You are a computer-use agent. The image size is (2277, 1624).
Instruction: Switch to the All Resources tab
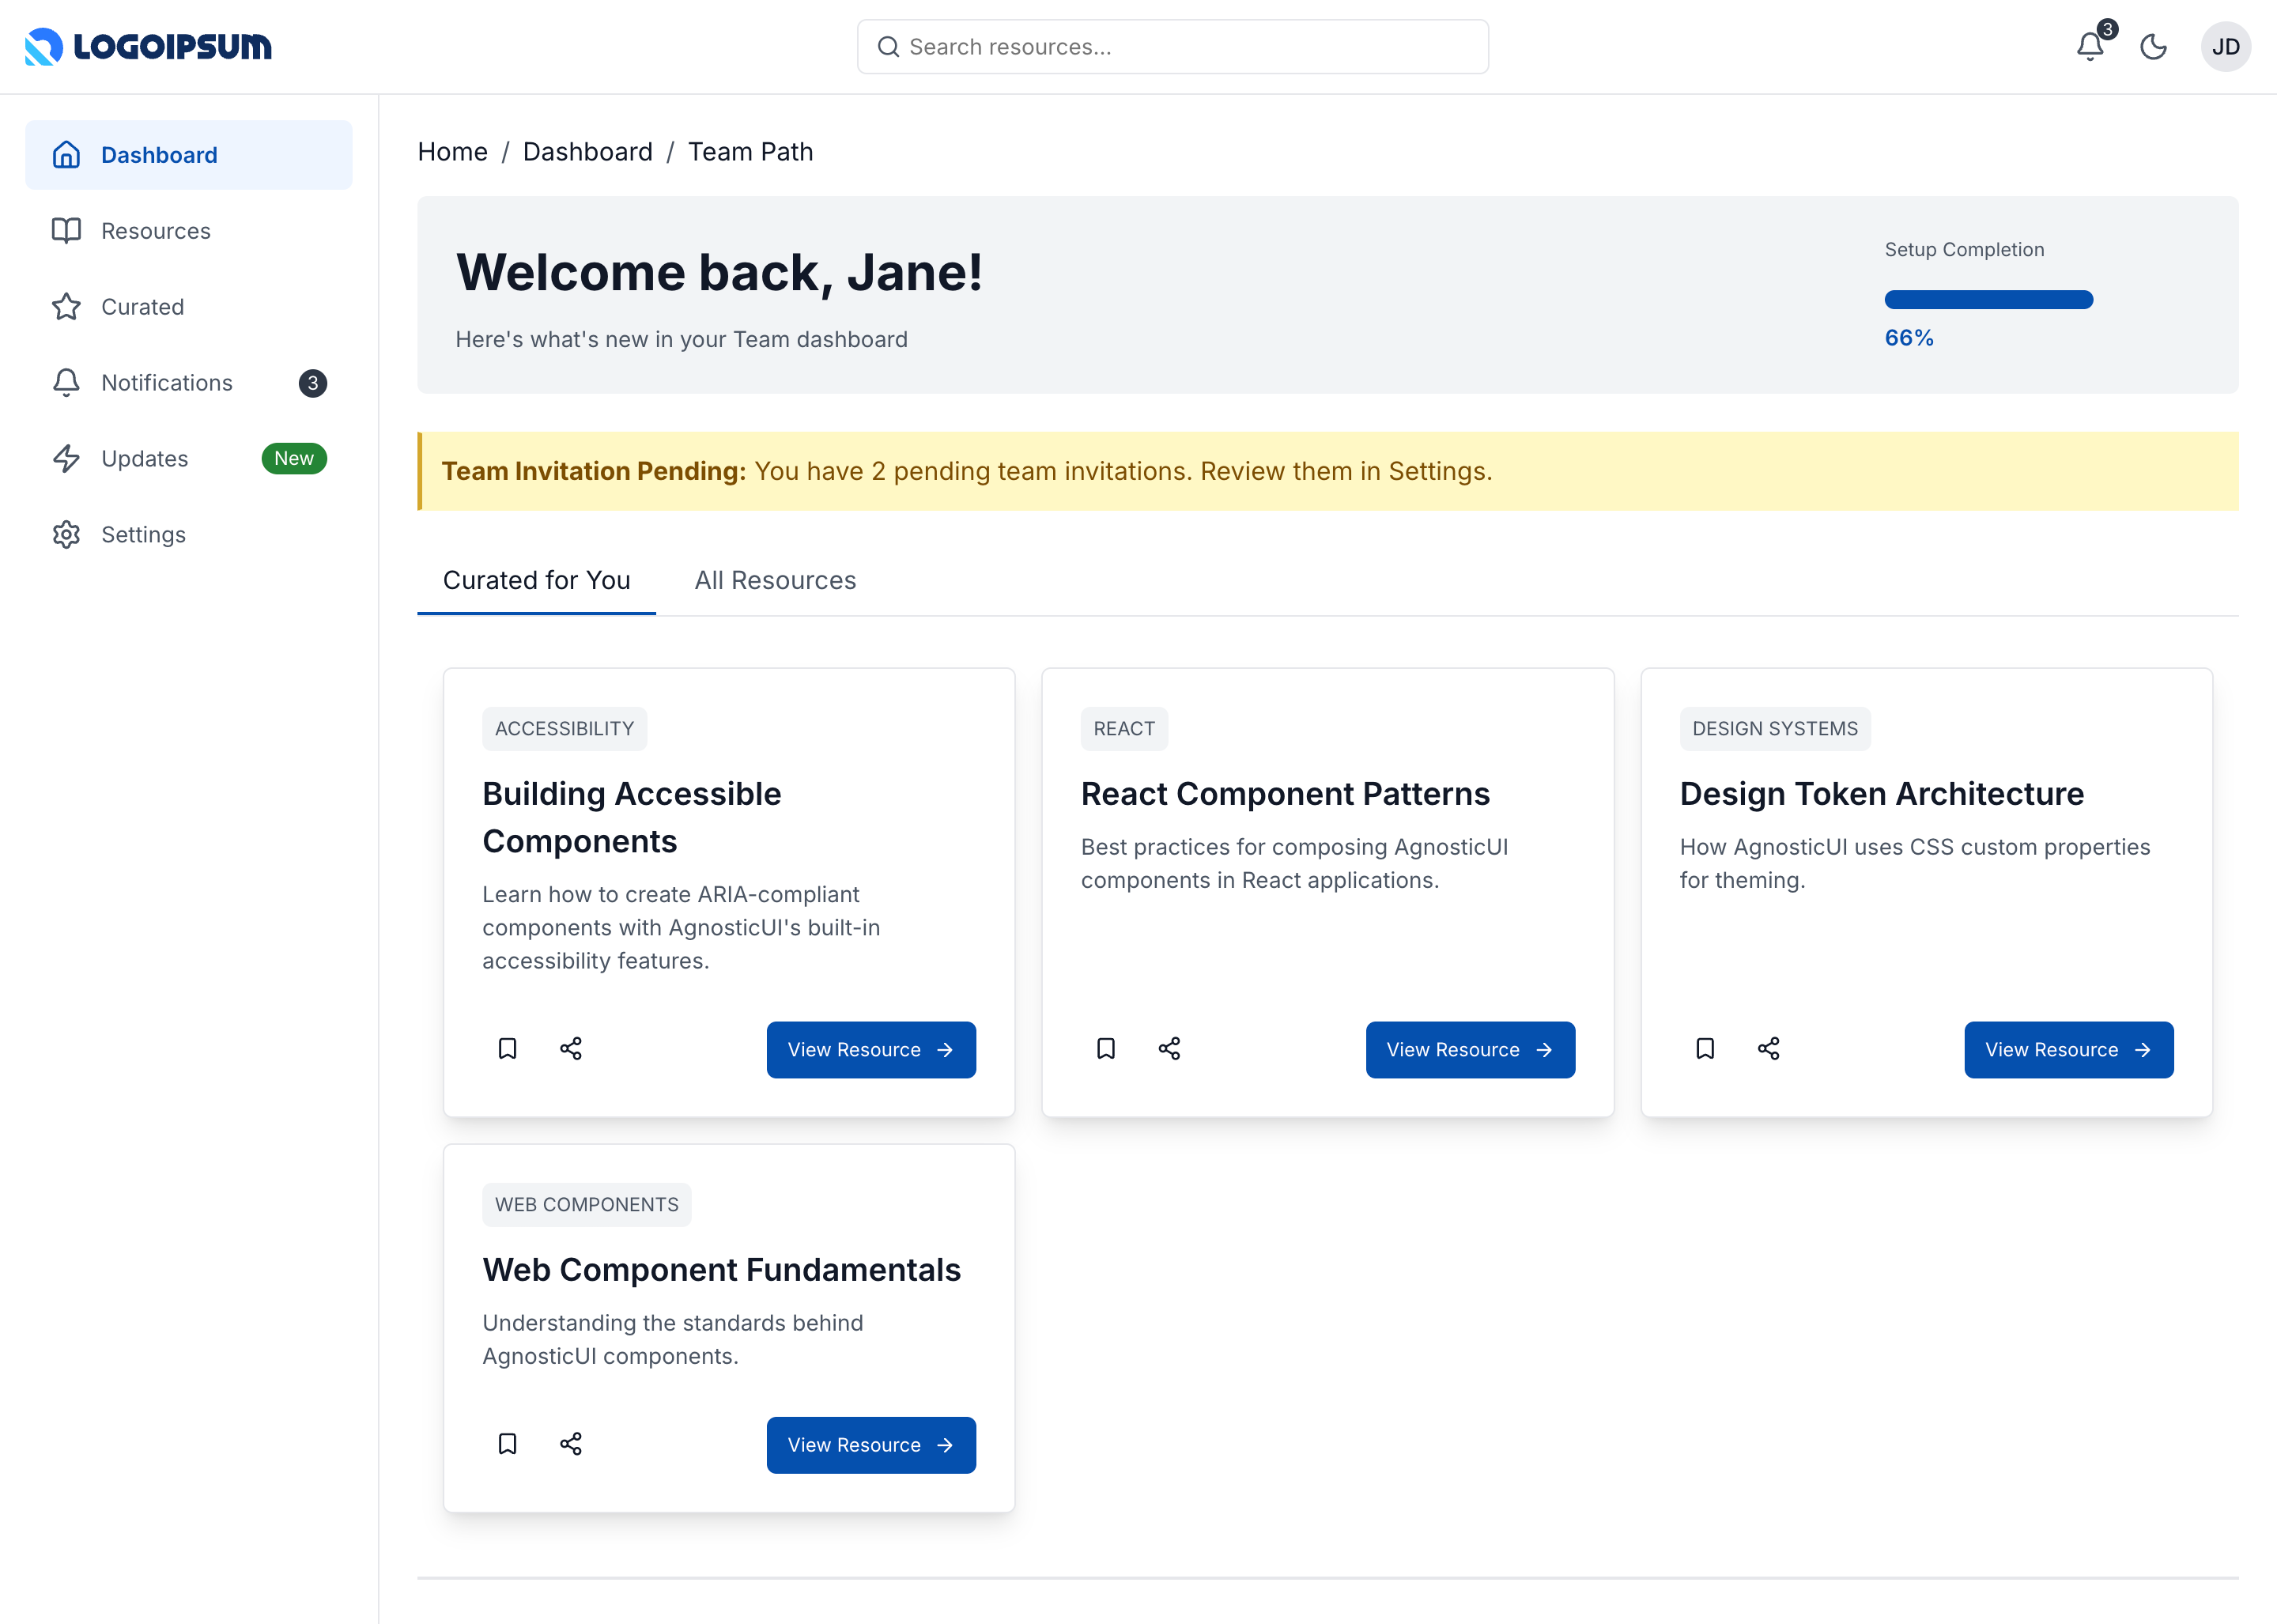click(775, 580)
